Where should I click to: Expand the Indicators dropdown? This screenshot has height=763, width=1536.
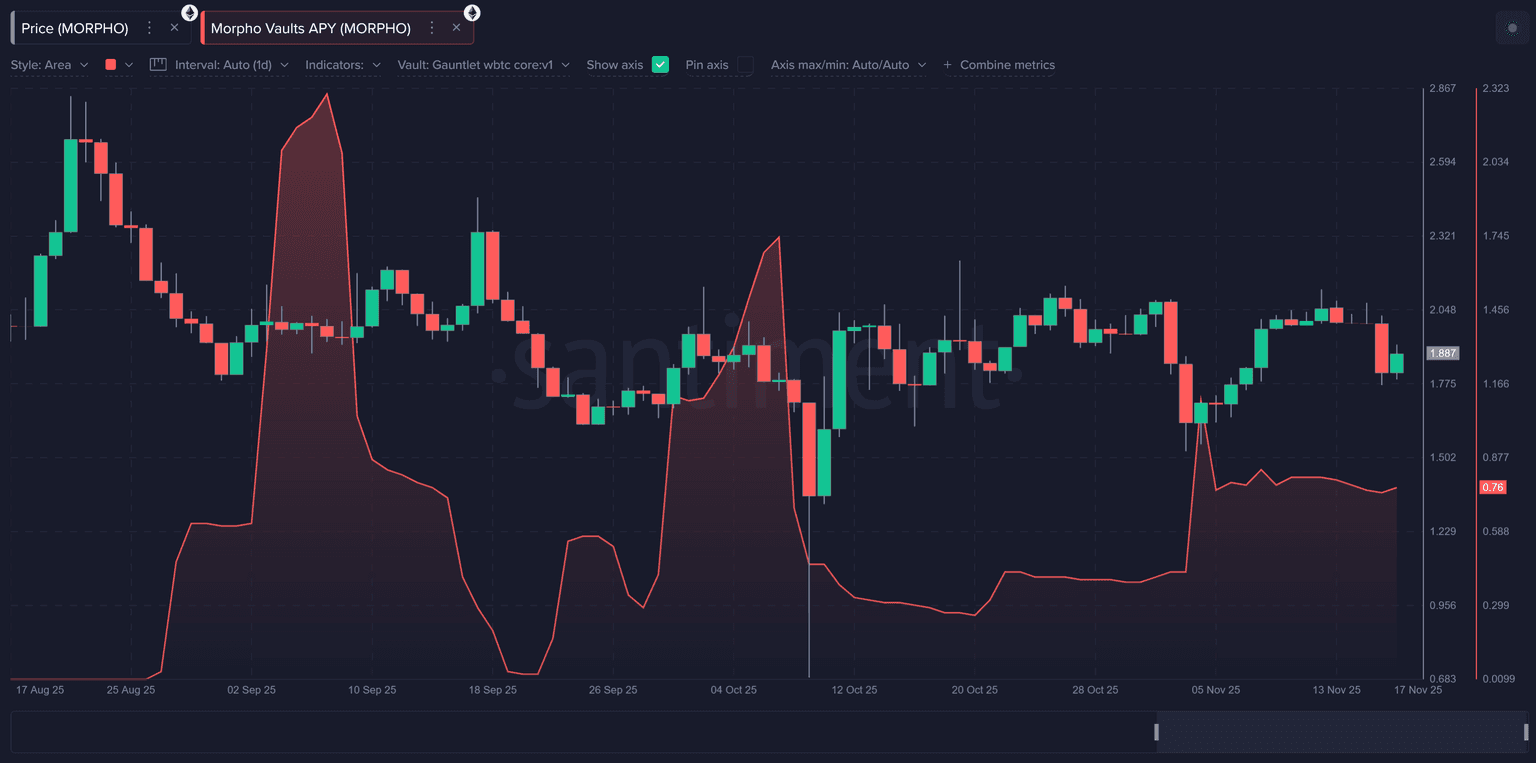click(x=342, y=65)
